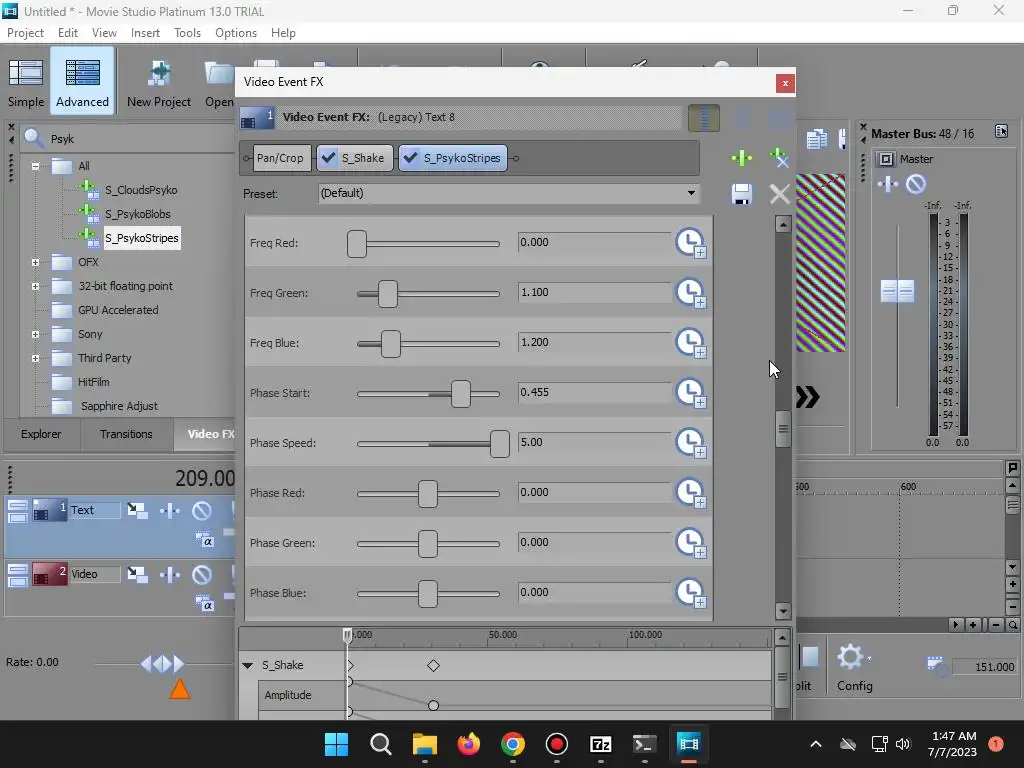Viewport: 1024px width, 768px height.
Task: Open the Edit menu
Action: click(x=68, y=33)
